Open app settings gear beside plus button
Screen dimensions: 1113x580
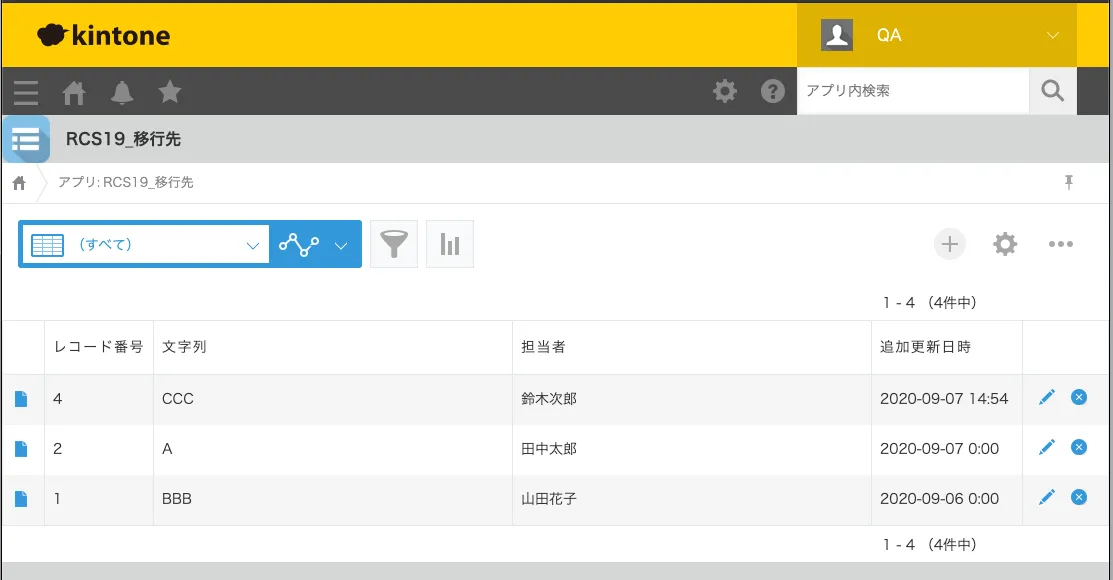(x=1005, y=244)
